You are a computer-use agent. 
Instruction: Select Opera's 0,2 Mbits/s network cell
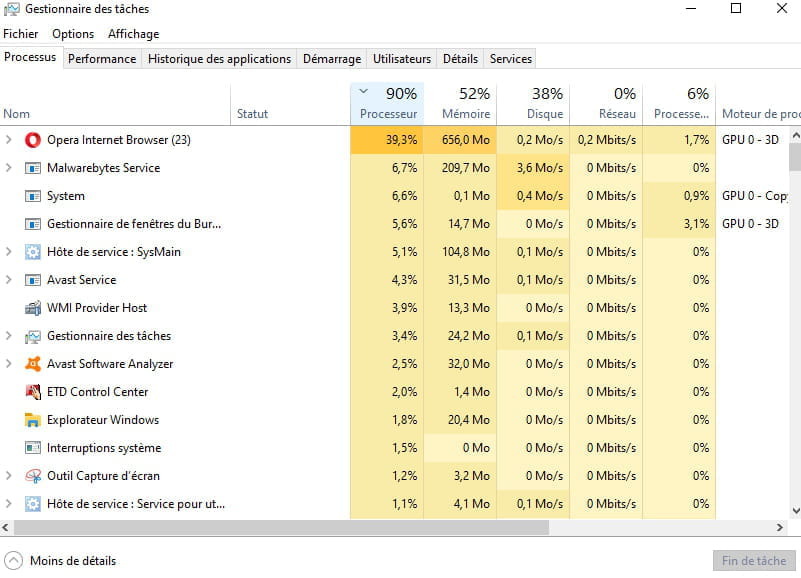[x=606, y=140]
